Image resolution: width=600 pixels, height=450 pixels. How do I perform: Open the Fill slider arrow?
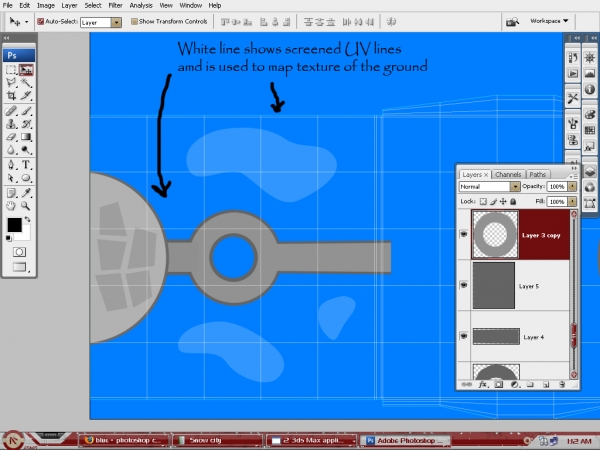572,201
